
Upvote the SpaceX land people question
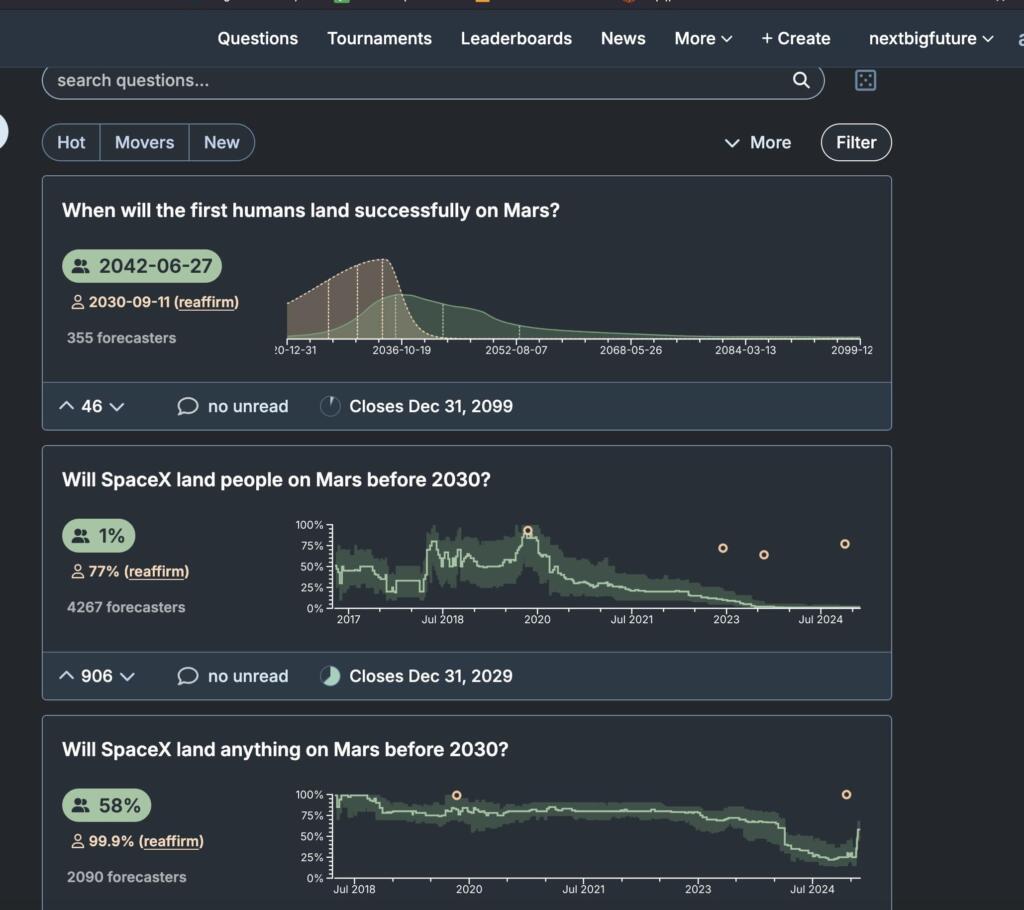coord(67,676)
